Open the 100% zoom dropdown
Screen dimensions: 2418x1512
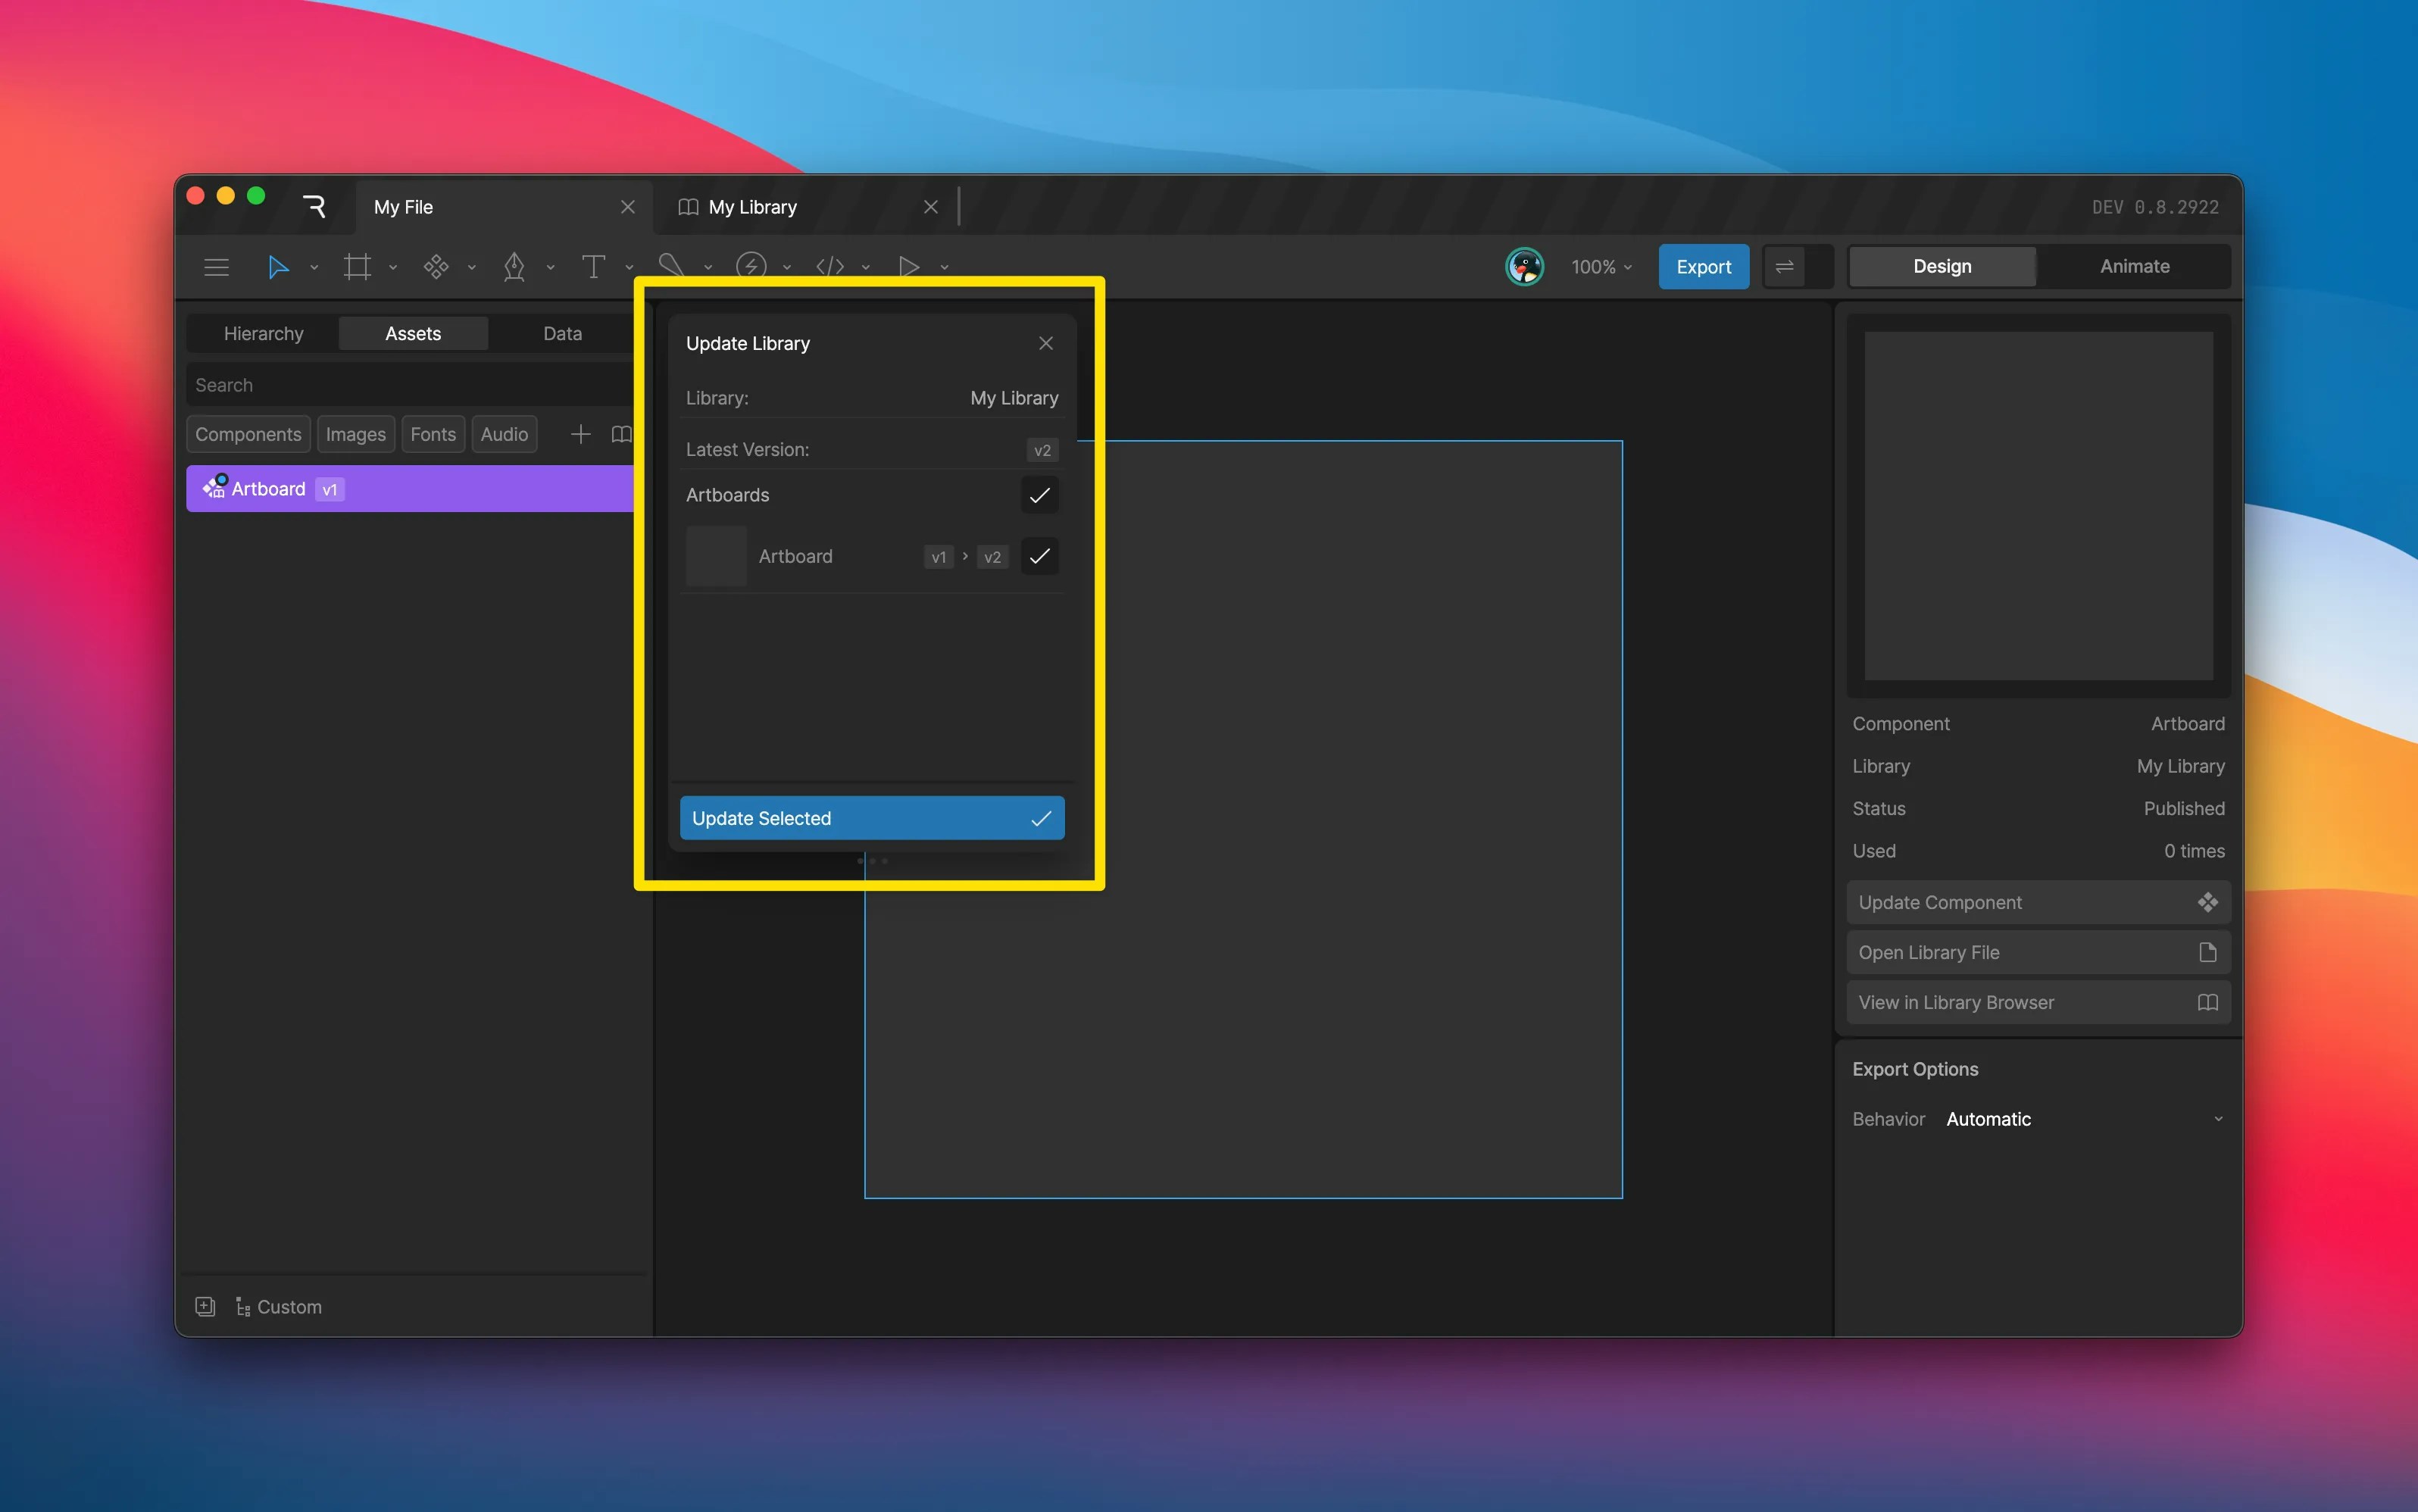(x=1600, y=267)
